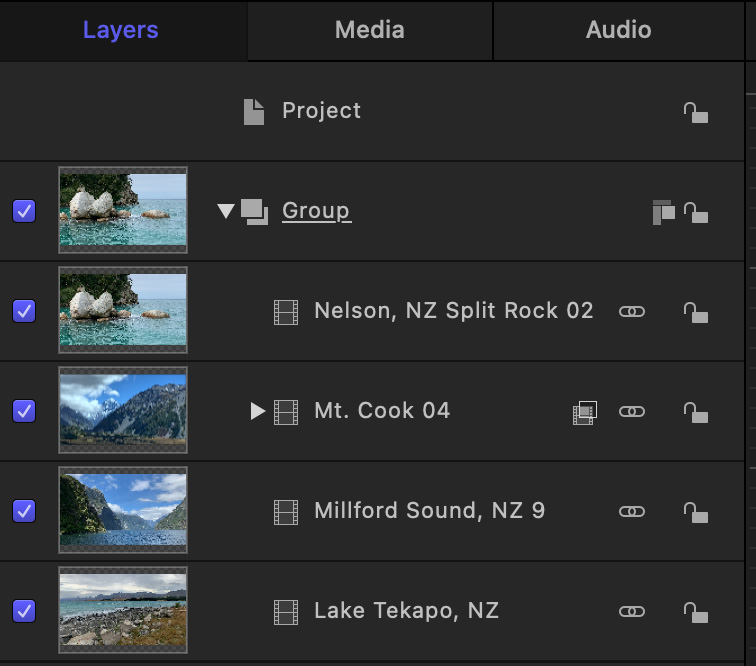This screenshot has width=756, height=666.
Task: Lock the Group layer
Action: 695,212
